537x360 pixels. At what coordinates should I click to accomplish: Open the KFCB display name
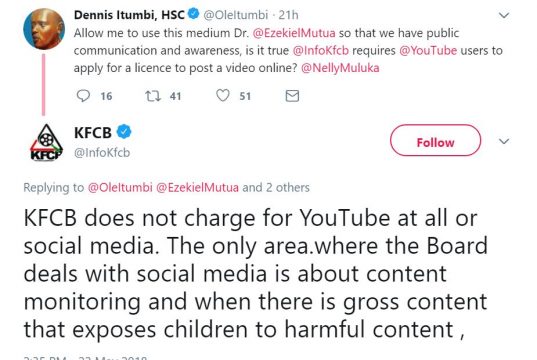point(93,133)
